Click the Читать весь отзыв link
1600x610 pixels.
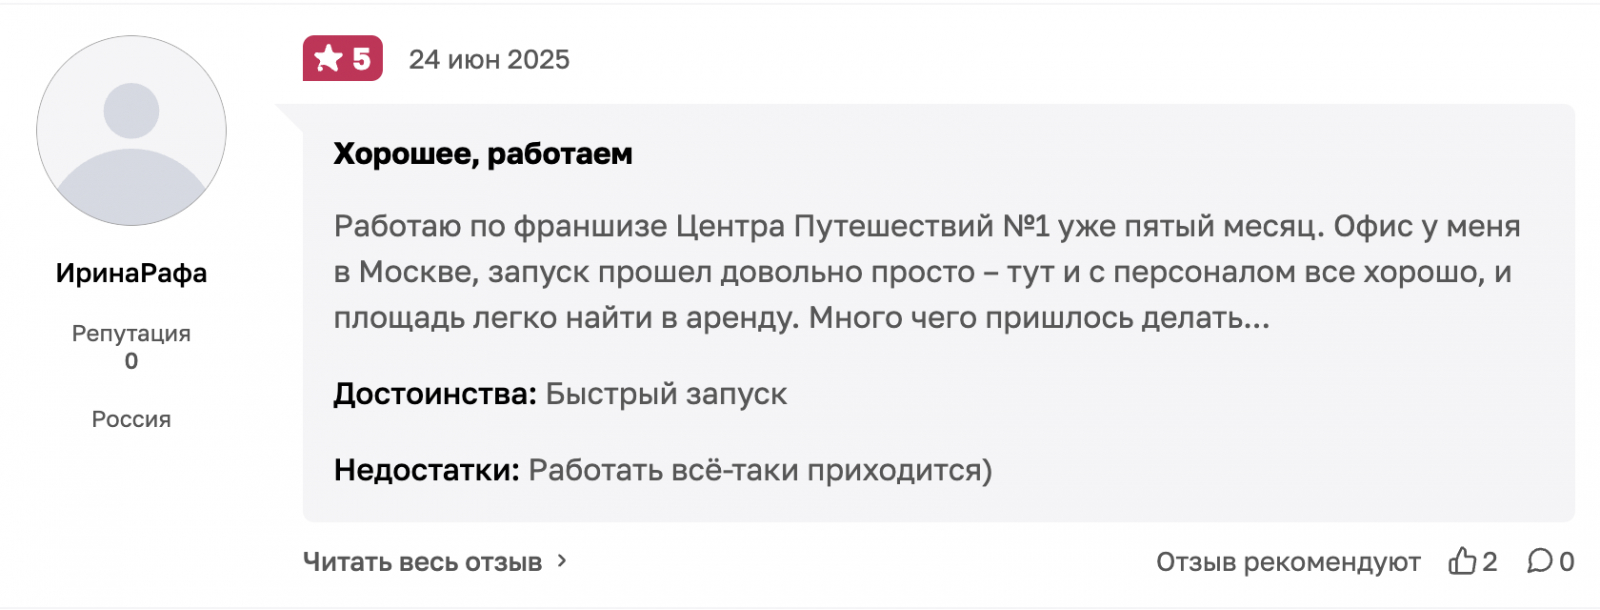pos(422,562)
